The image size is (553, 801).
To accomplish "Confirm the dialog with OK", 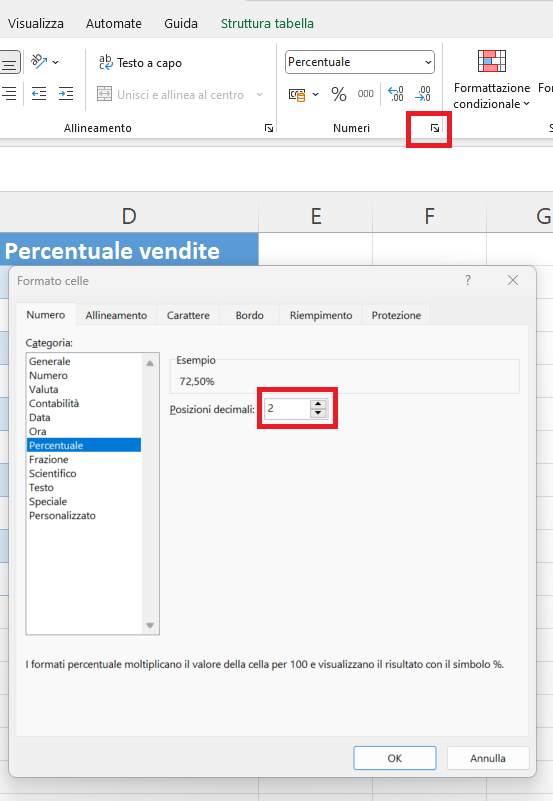I will pyautogui.click(x=395, y=758).
